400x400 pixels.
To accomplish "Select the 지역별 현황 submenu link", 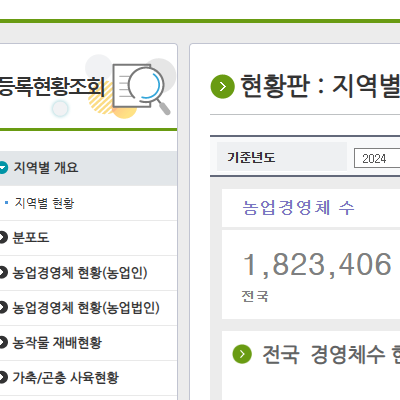I will [44, 203].
